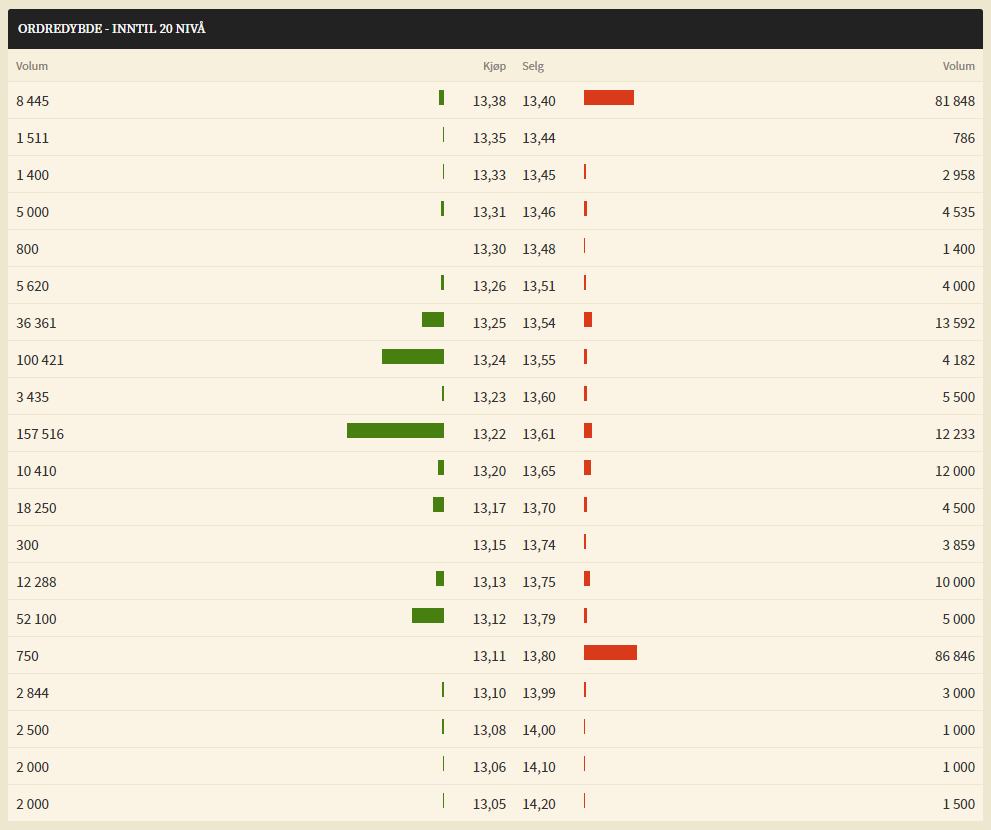Select sell volume 2 958
The image size is (991, 830).
click(959, 175)
